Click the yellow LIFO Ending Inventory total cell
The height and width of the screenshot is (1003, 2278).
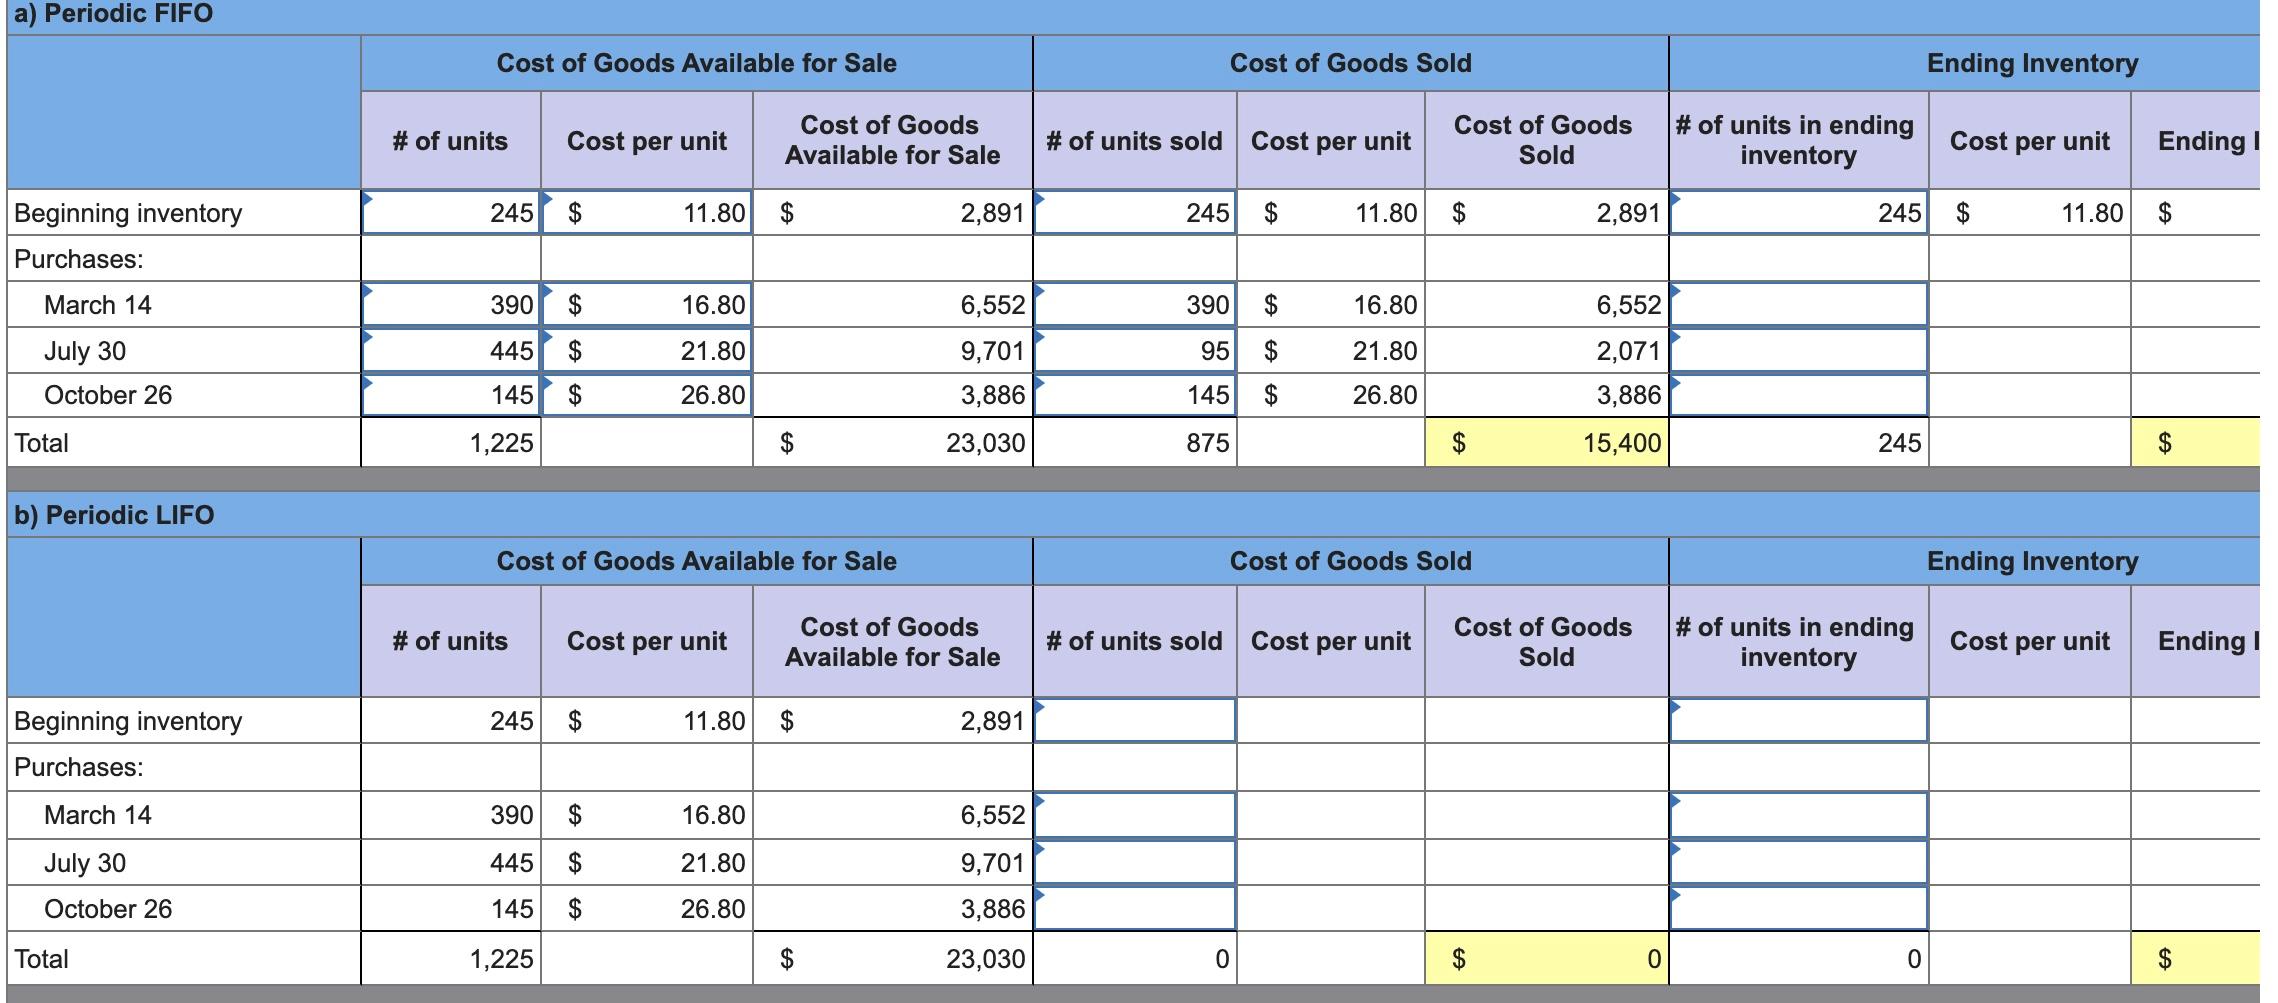[x=2200, y=957]
